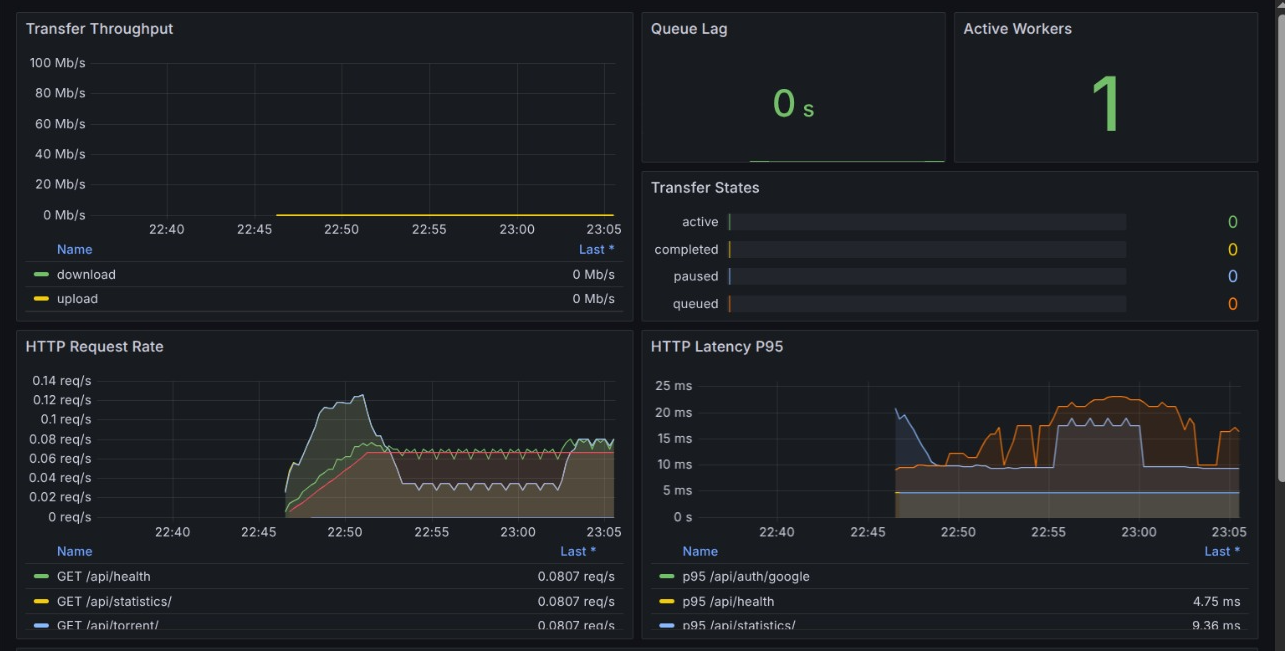Sort HTTP Latency P95 legend by Last *

click(1222, 551)
